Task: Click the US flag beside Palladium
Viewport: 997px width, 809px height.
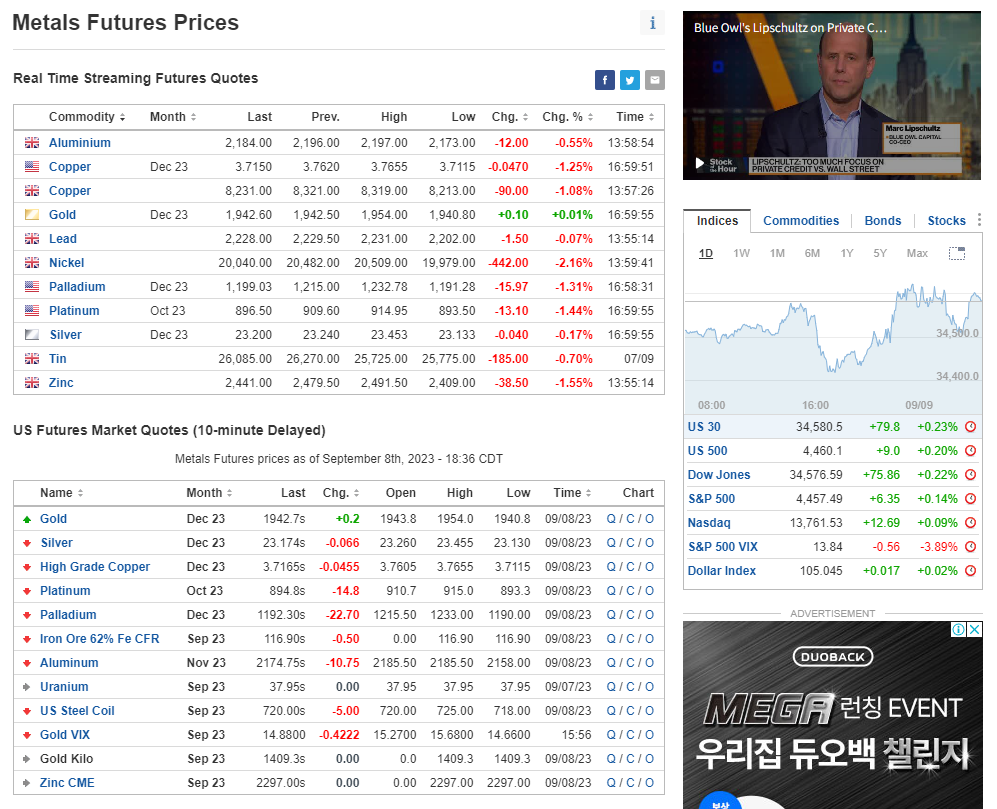Action: (x=32, y=287)
